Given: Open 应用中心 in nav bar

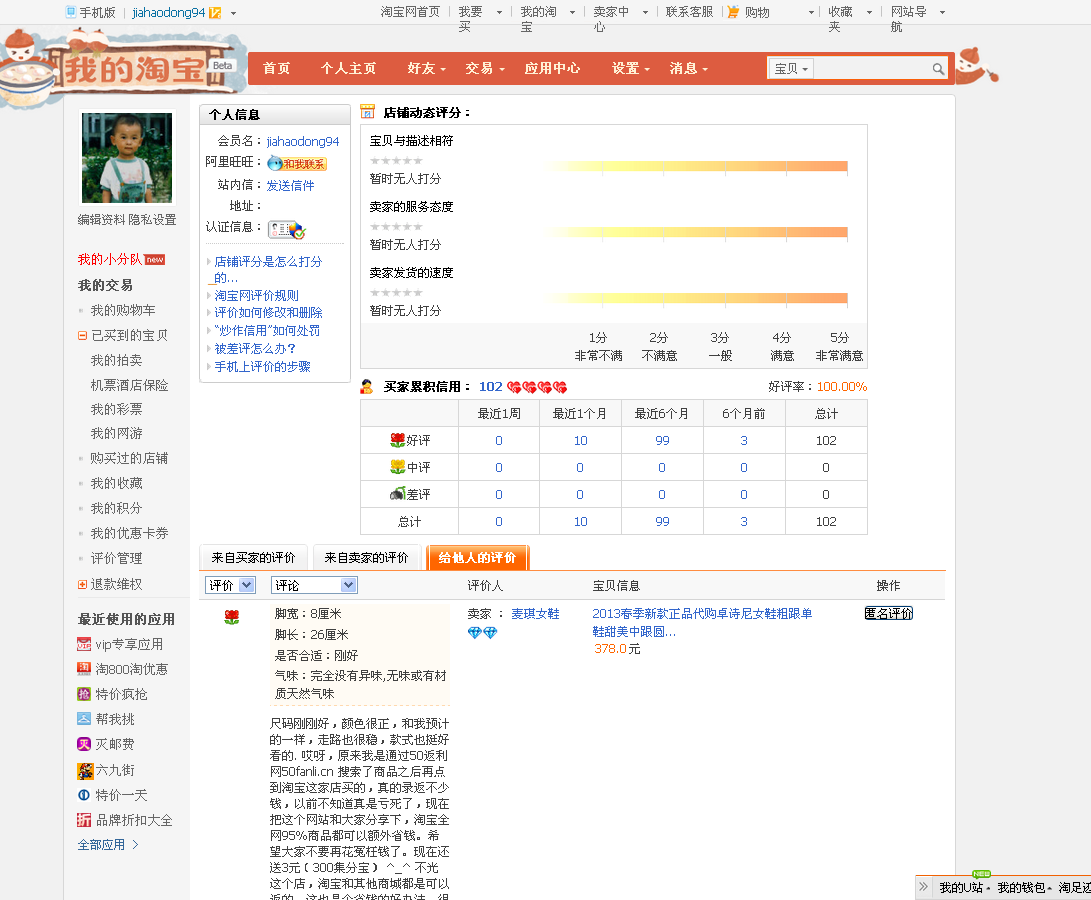Looking at the screenshot, I should (x=552, y=68).
